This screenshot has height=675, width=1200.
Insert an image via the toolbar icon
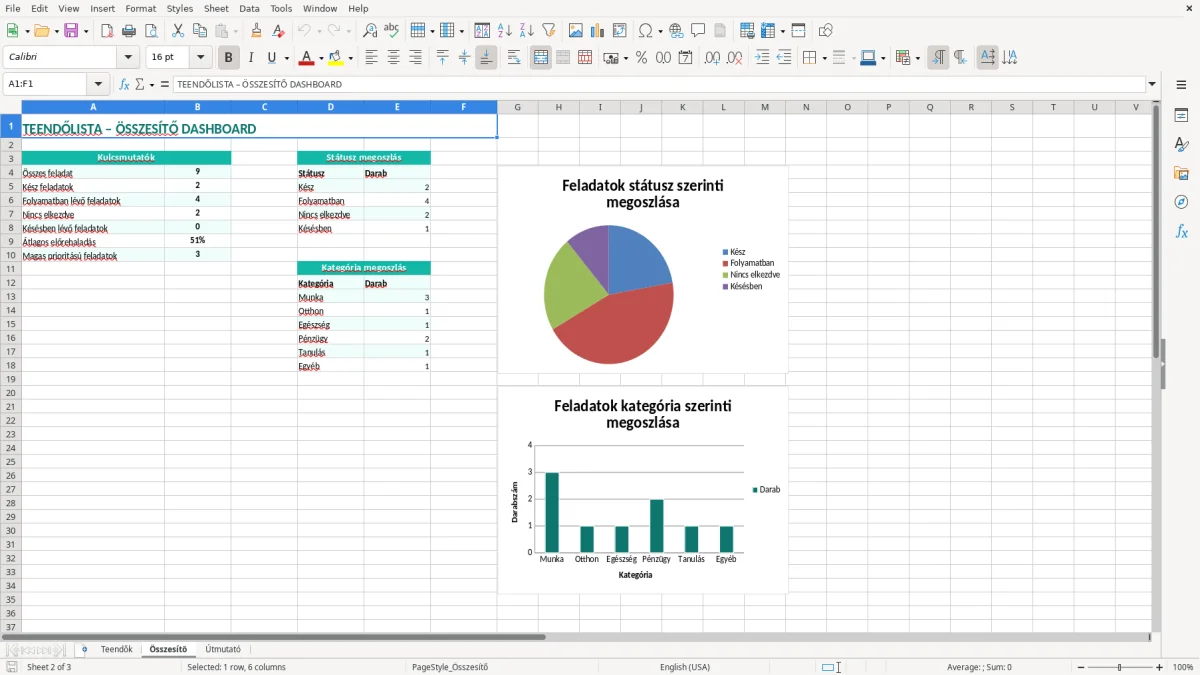click(576, 31)
